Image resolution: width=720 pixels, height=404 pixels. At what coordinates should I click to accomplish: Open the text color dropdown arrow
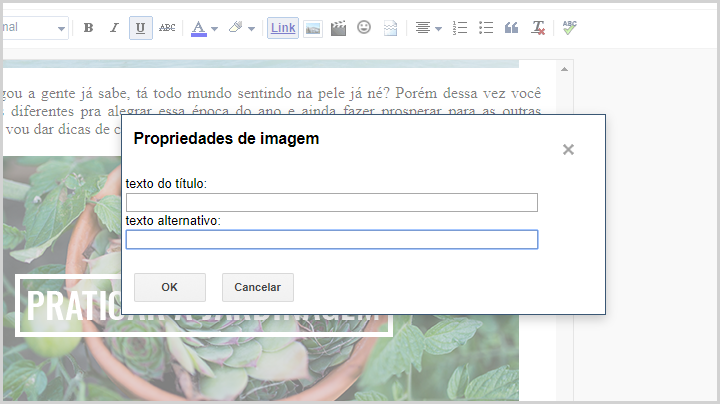[x=214, y=28]
